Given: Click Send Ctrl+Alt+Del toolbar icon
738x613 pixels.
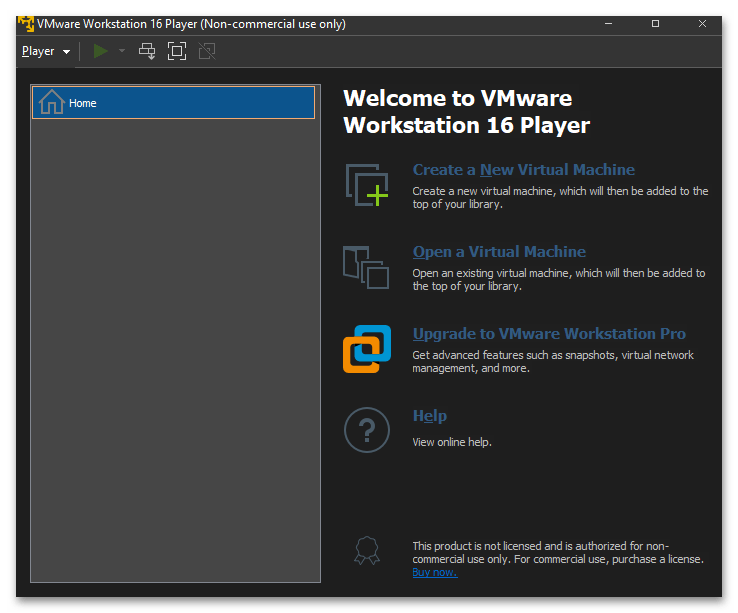Looking at the screenshot, I should [x=147, y=51].
